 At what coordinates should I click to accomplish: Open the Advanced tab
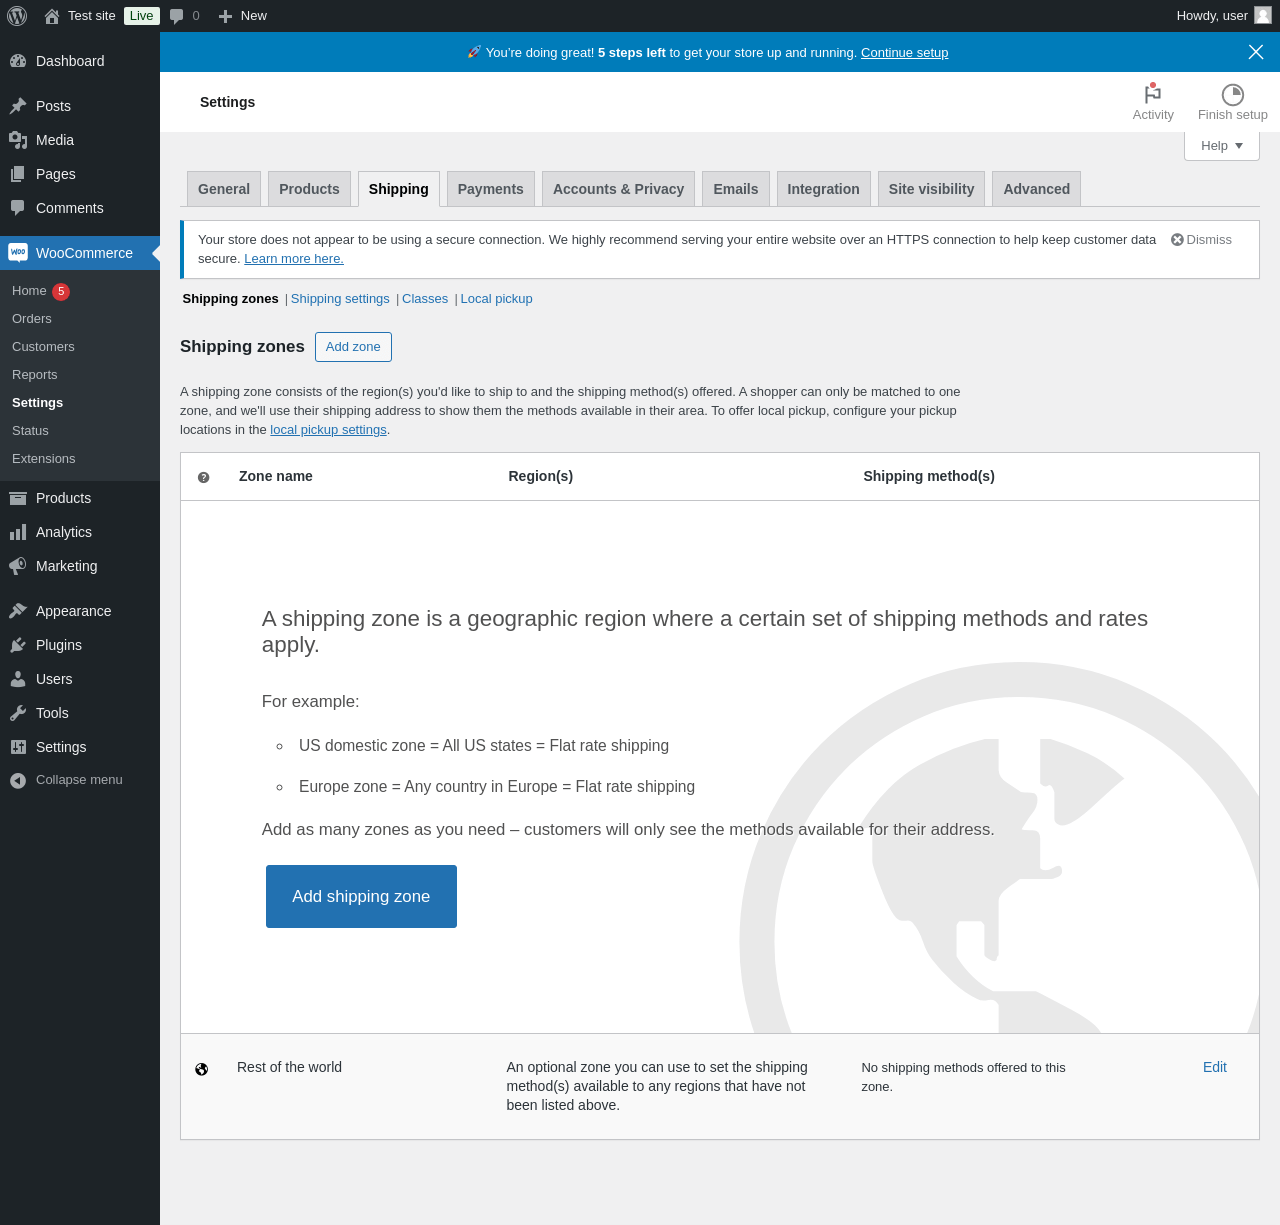(x=1036, y=189)
